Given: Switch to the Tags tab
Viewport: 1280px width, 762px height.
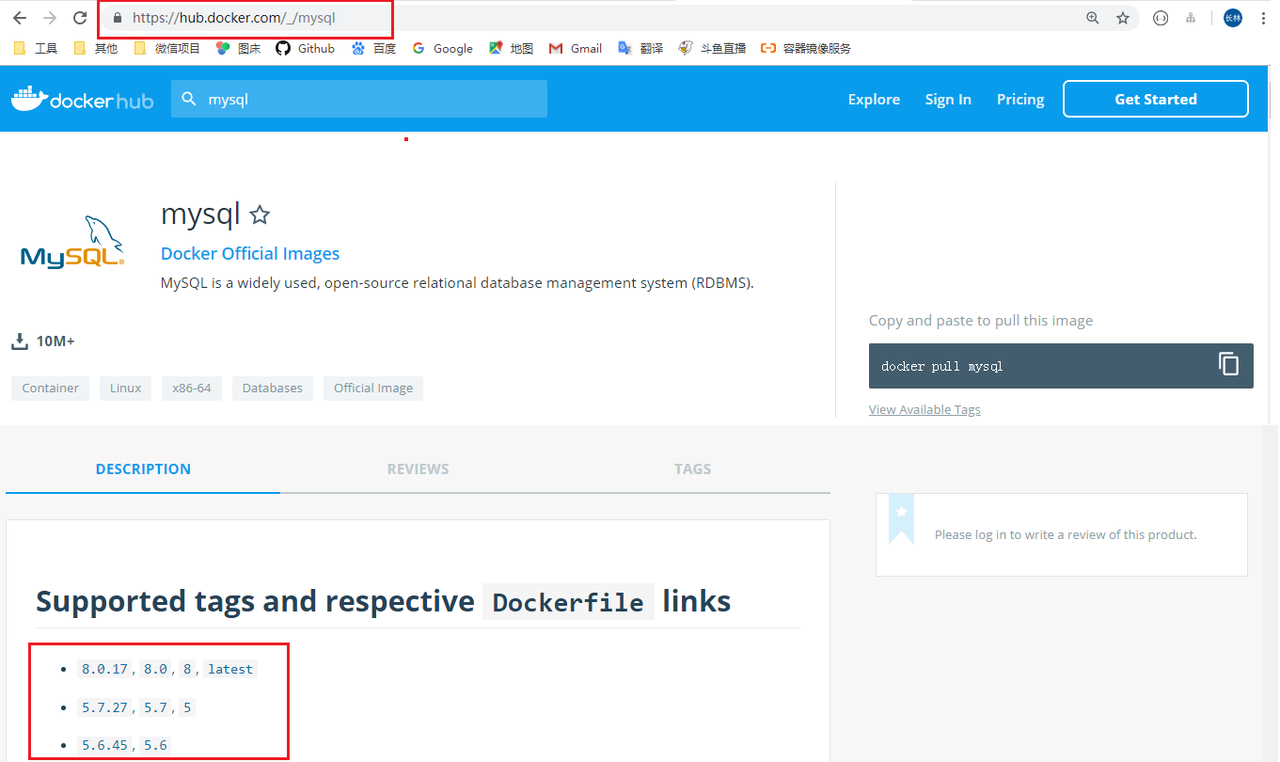Looking at the screenshot, I should [692, 469].
